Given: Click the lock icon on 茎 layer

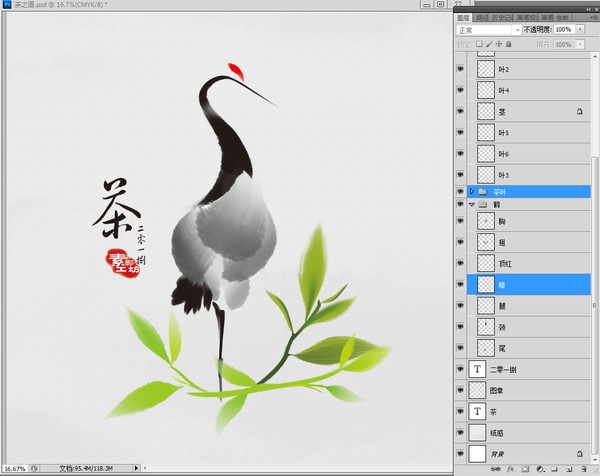Looking at the screenshot, I should click(580, 111).
